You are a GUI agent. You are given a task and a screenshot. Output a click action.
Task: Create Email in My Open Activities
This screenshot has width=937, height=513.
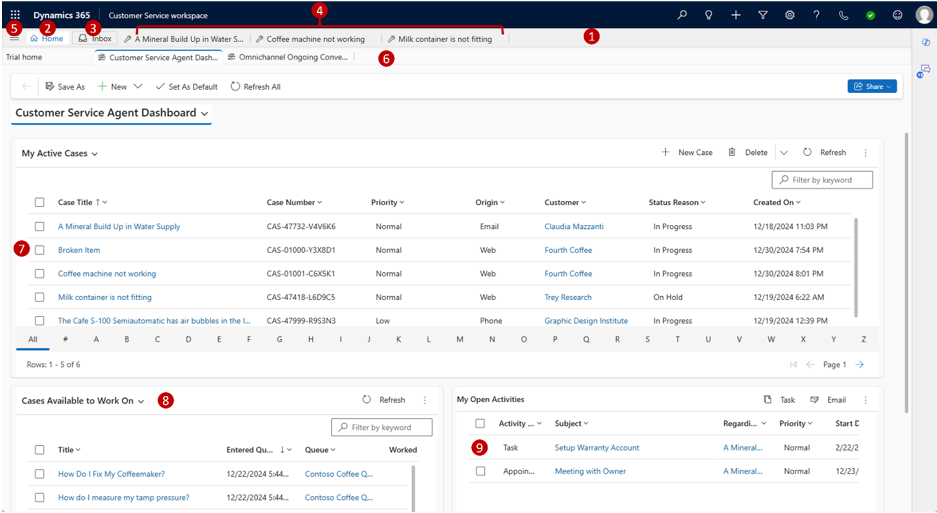(828, 400)
